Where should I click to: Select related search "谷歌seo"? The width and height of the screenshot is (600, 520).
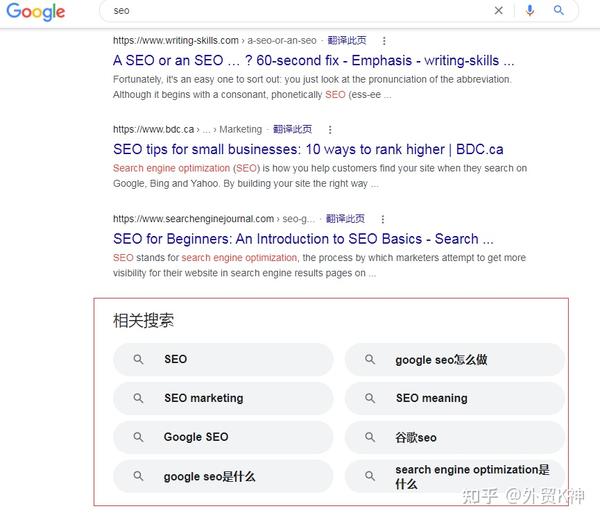pos(455,437)
